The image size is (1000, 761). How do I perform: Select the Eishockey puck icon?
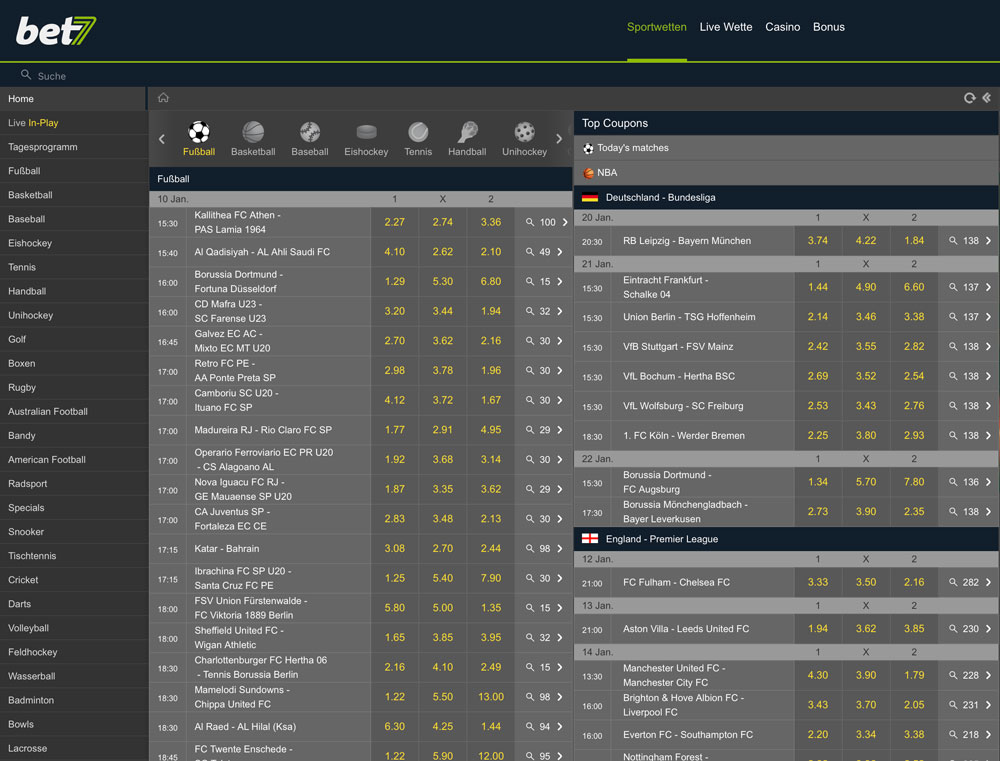pyautogui.click(x=366, y=132)
